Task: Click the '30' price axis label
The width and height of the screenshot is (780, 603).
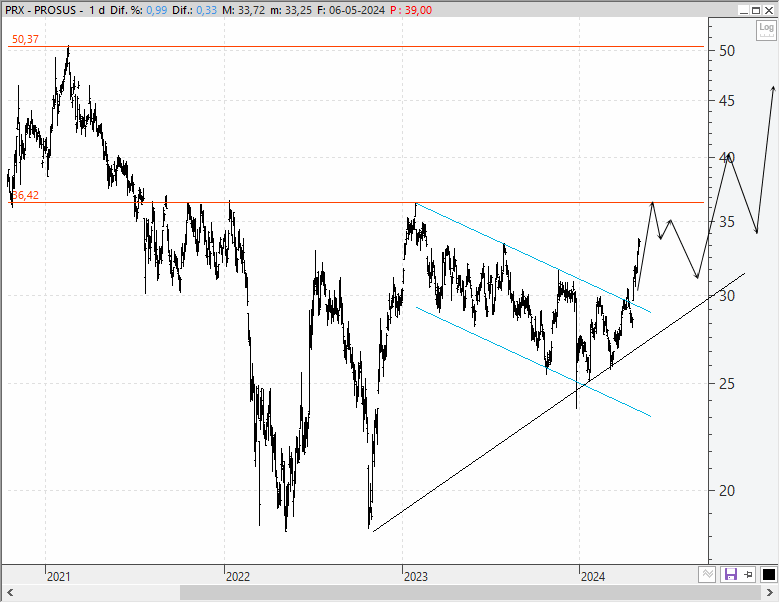Action: point(727,296)
